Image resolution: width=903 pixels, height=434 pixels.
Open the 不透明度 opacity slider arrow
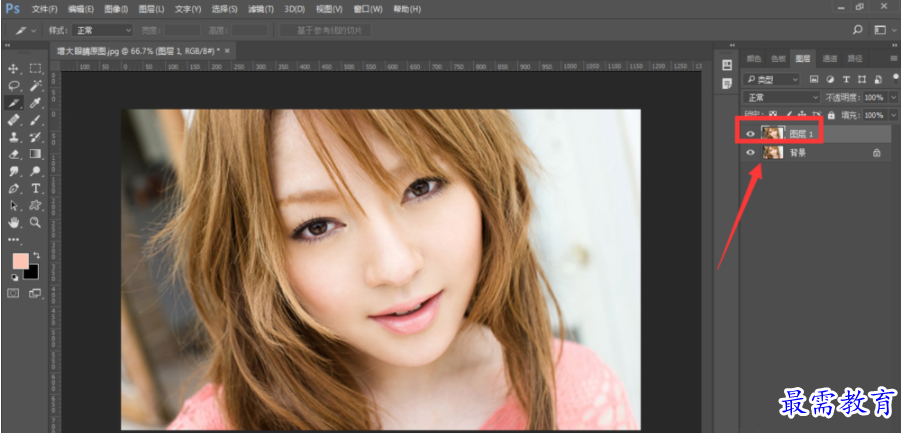(x=894, y=97)
